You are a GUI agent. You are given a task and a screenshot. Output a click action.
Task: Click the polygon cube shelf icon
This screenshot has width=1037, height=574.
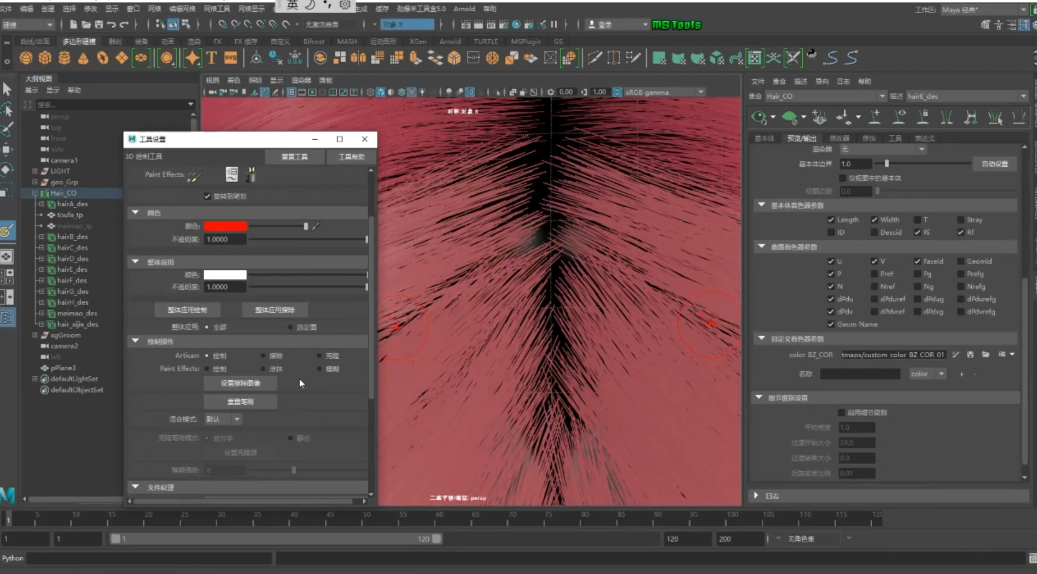coord(45,58)
